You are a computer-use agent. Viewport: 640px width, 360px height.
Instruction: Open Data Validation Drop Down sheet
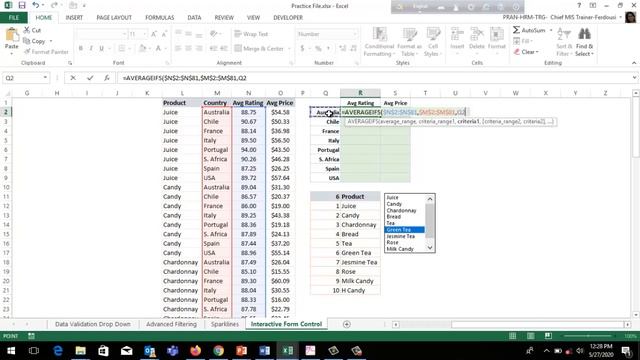pos(93,324)
